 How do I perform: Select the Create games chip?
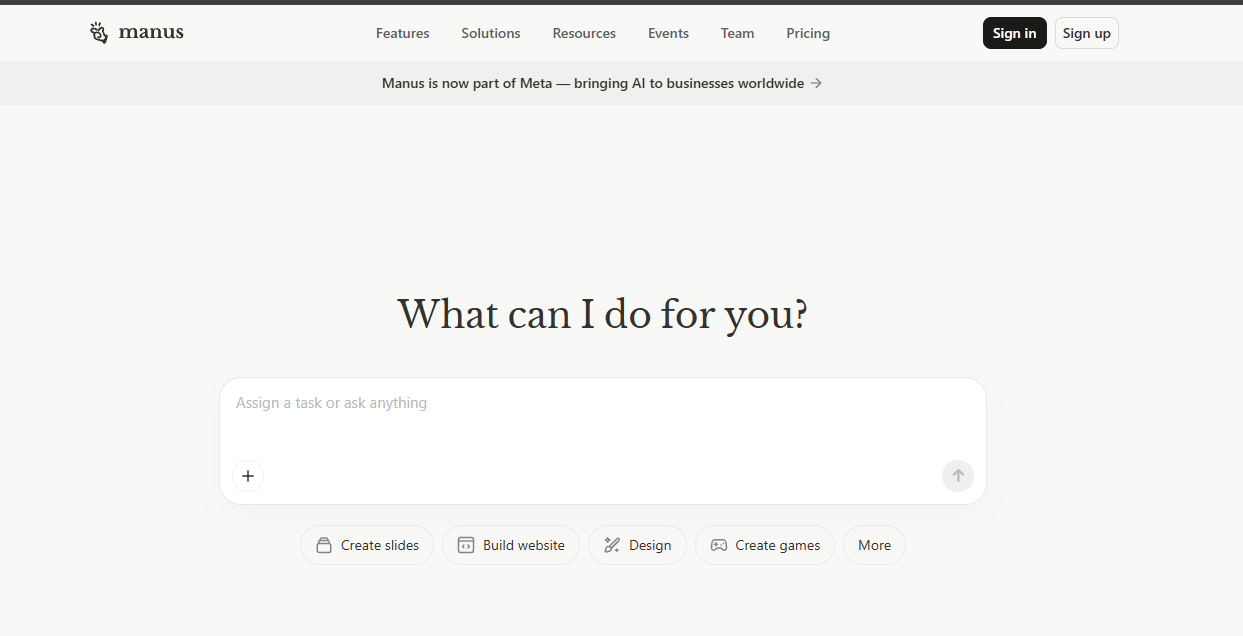[765, 545]
